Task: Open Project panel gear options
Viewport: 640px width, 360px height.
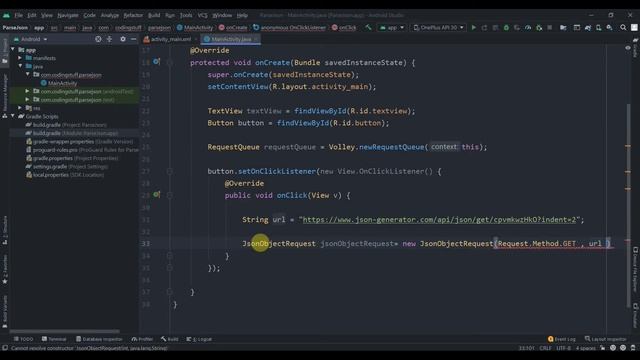Action: (x=123, y=39)
